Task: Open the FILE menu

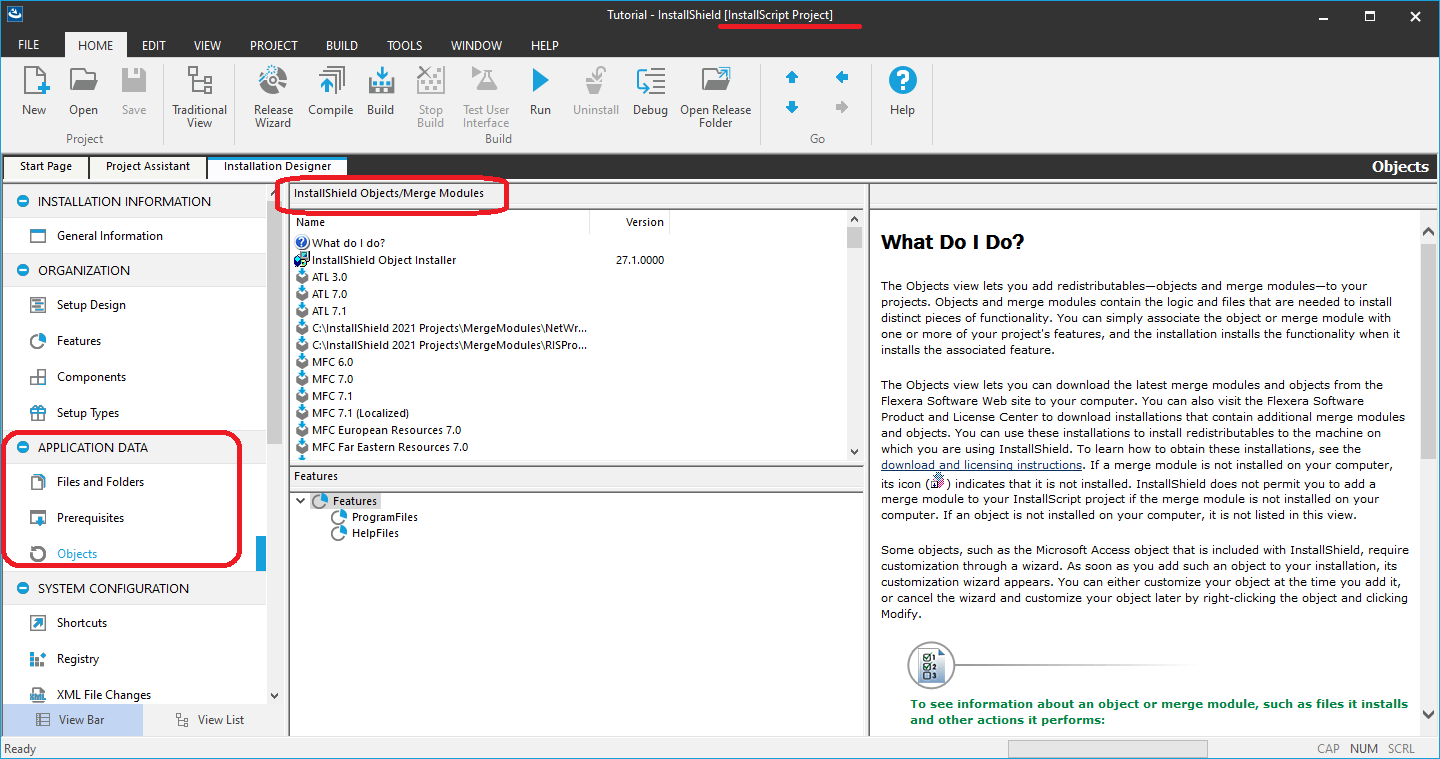Action: click(x=29, y=45)
